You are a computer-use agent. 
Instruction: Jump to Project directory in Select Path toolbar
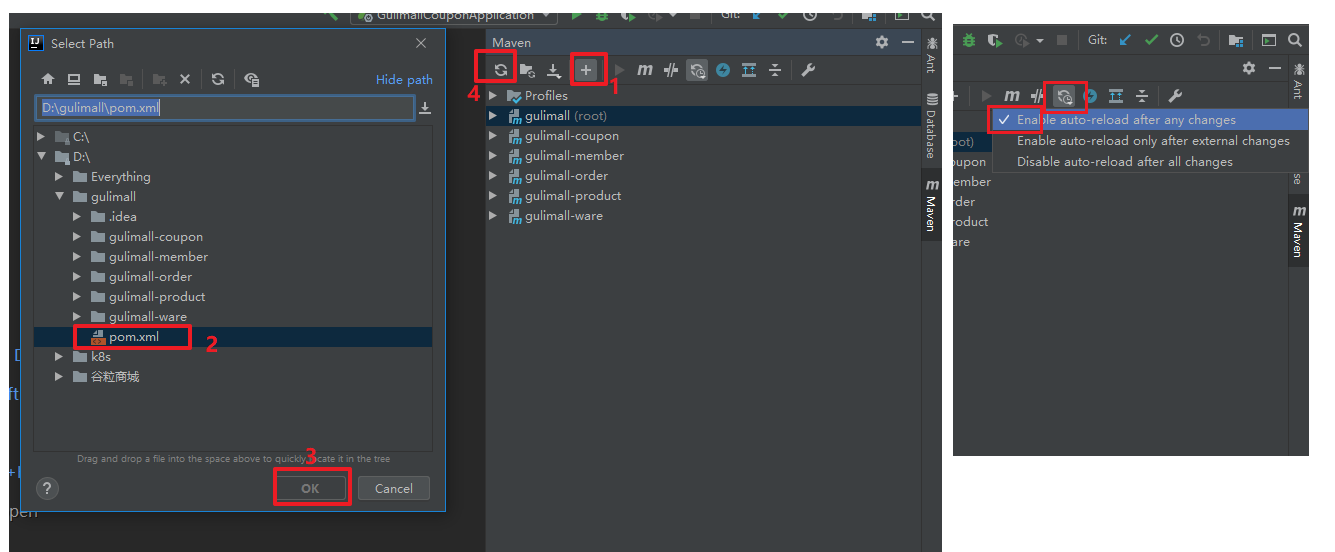pyautogui.click(x=100, y=79)
